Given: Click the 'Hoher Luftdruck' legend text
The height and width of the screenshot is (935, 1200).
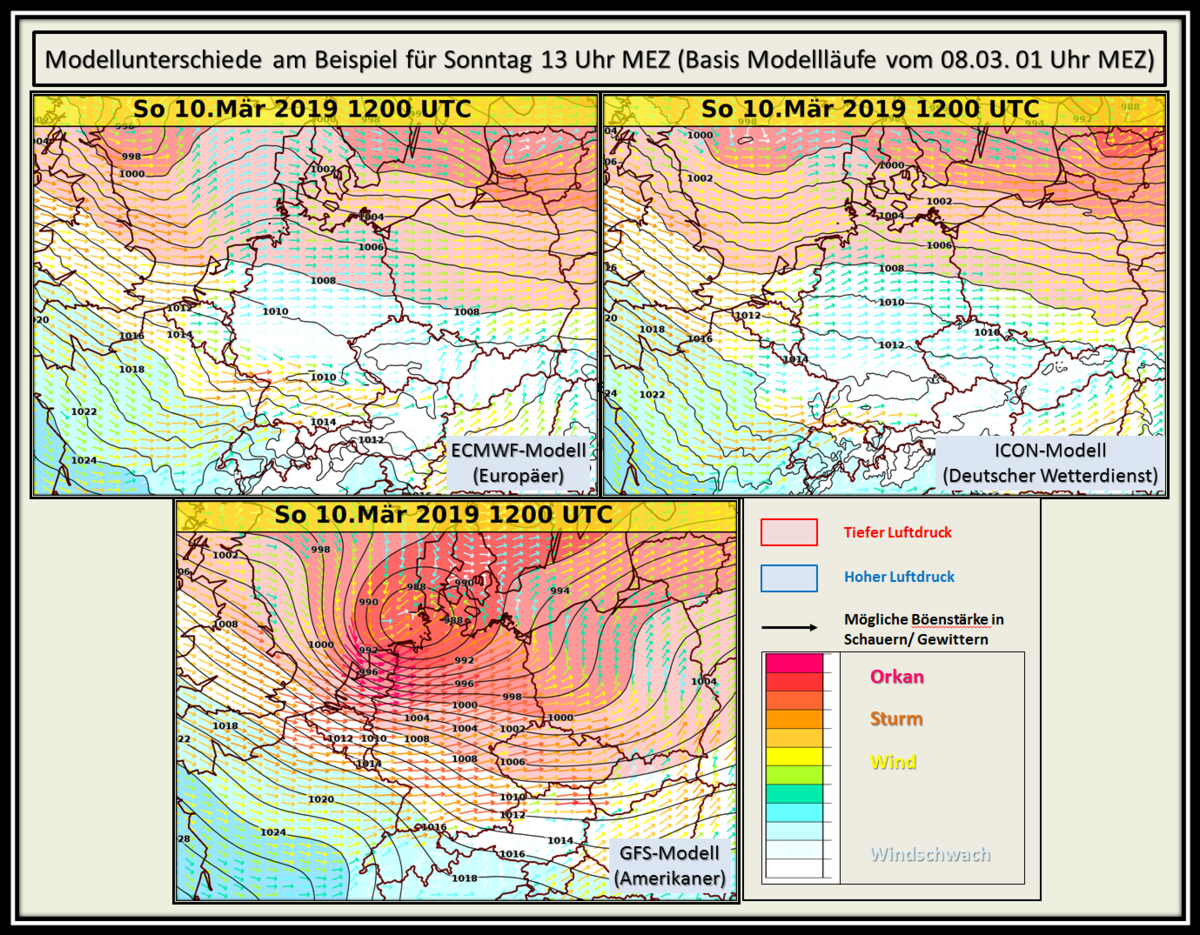Looking at the screenshot, I should click(x=899, y=577).
